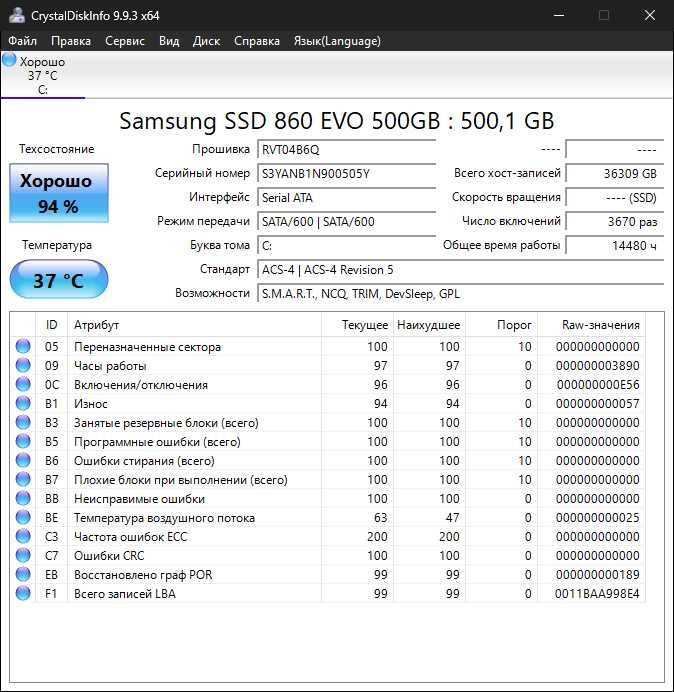Screen dimensions: 674x692
Task: Click the SATA/600 transfer mode field
Action: click(346, 221)
